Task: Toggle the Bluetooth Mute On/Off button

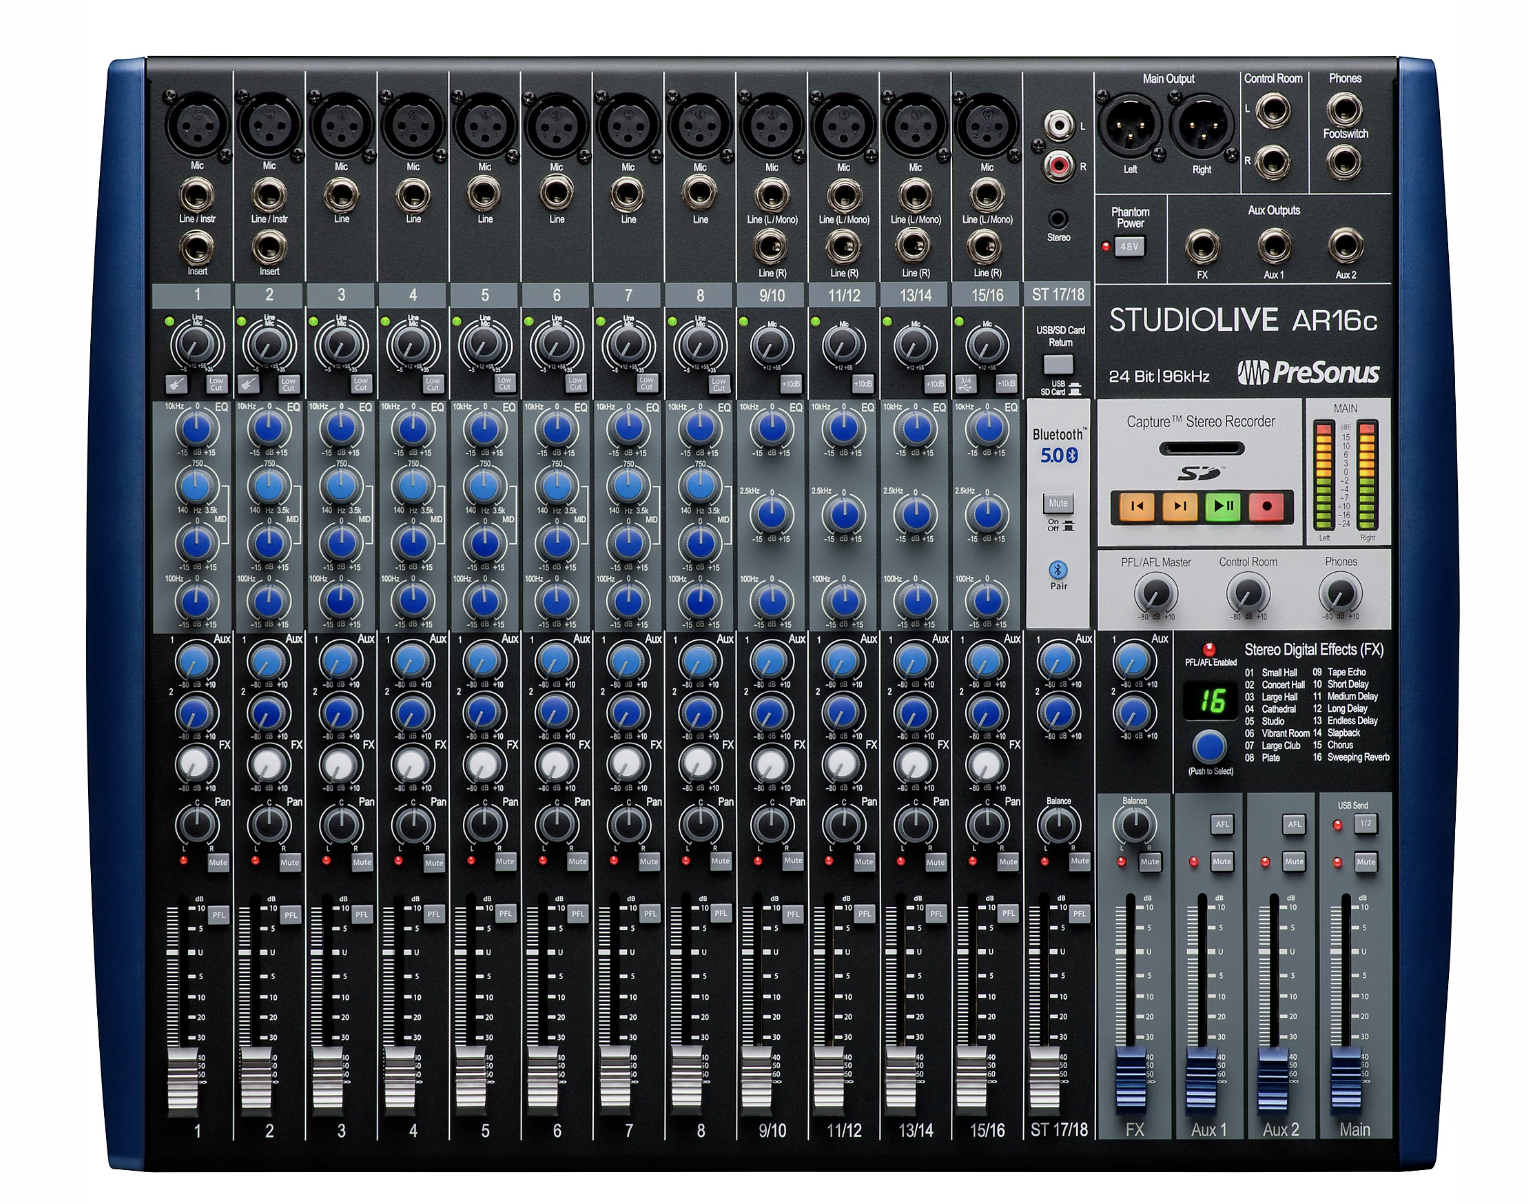Action: pyautogui.click(x=1058, y=503)
